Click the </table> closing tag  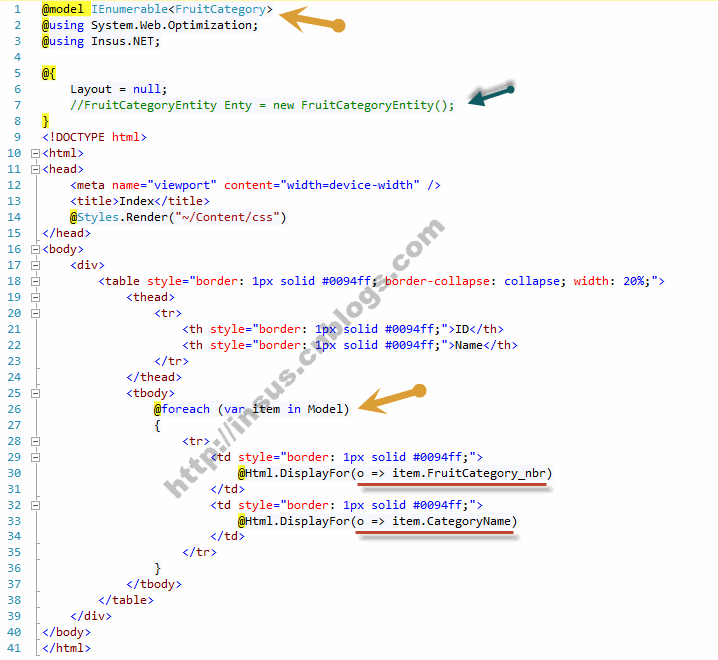point(126,600)
